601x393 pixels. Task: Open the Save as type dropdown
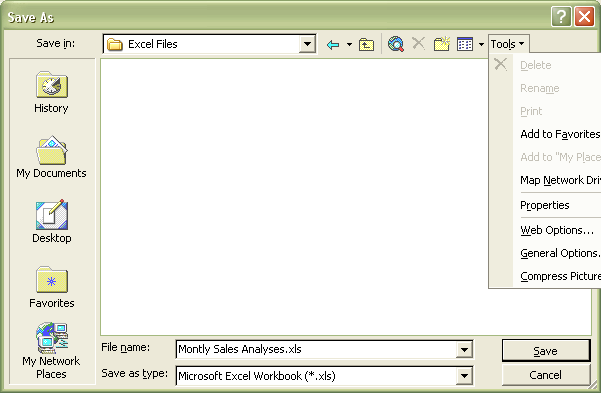(464, 376)
